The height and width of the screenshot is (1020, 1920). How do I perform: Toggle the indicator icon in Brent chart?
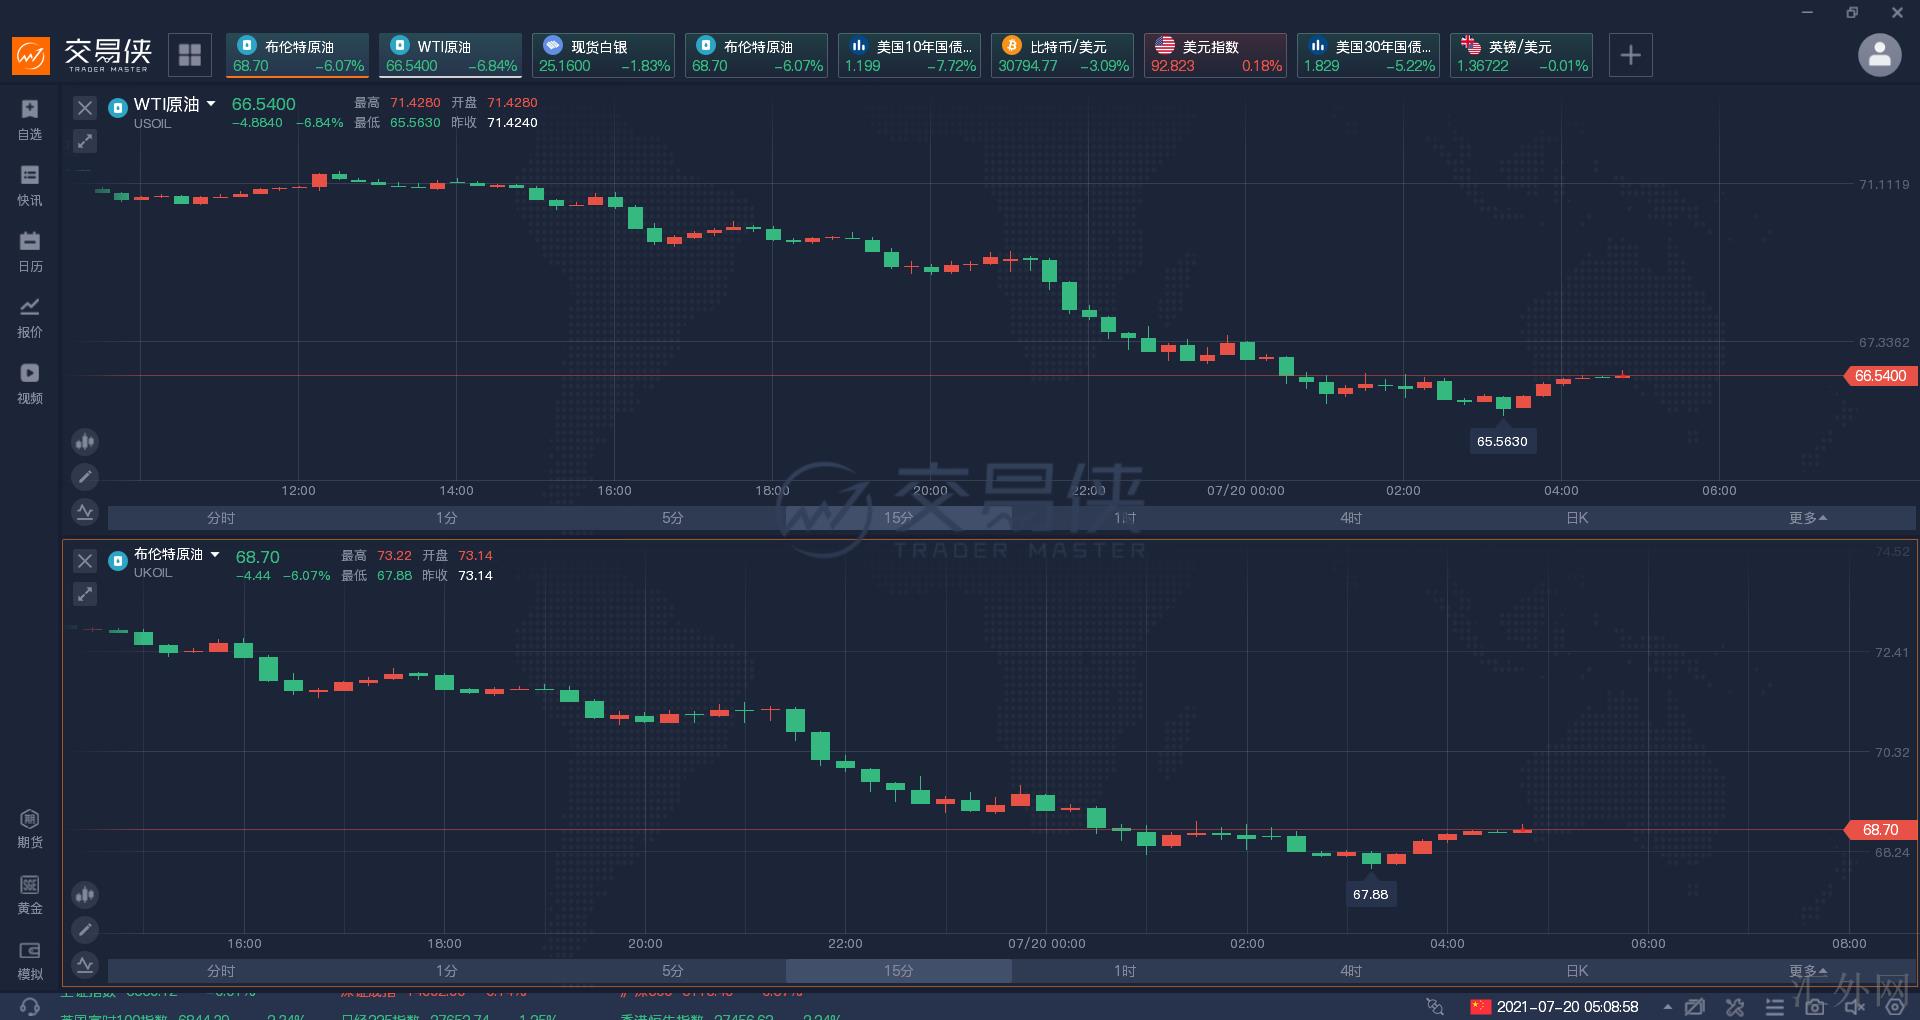tap(85, 965)
